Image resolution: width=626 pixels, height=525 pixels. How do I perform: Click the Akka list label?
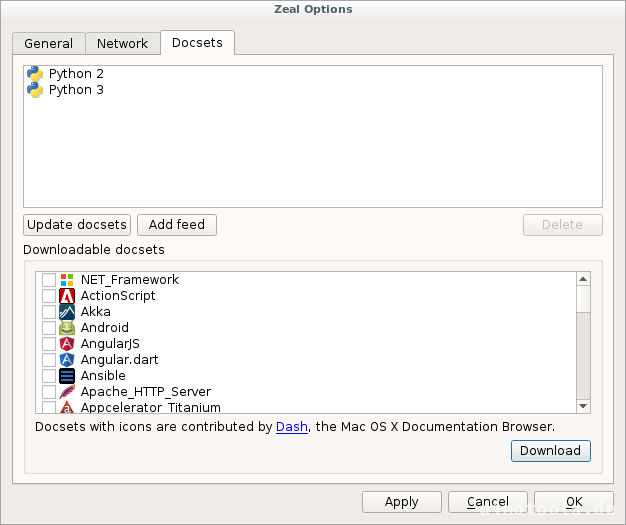point(96,312)
